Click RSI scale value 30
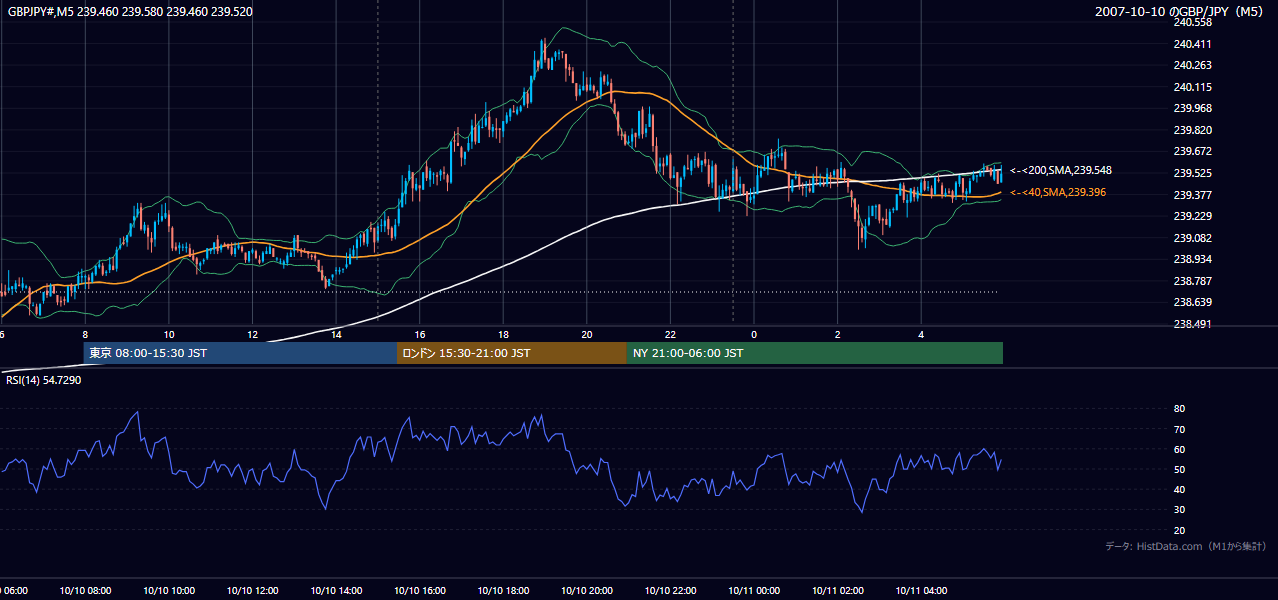Viewport: 1278px width, 600px height. click(1179, 510)
